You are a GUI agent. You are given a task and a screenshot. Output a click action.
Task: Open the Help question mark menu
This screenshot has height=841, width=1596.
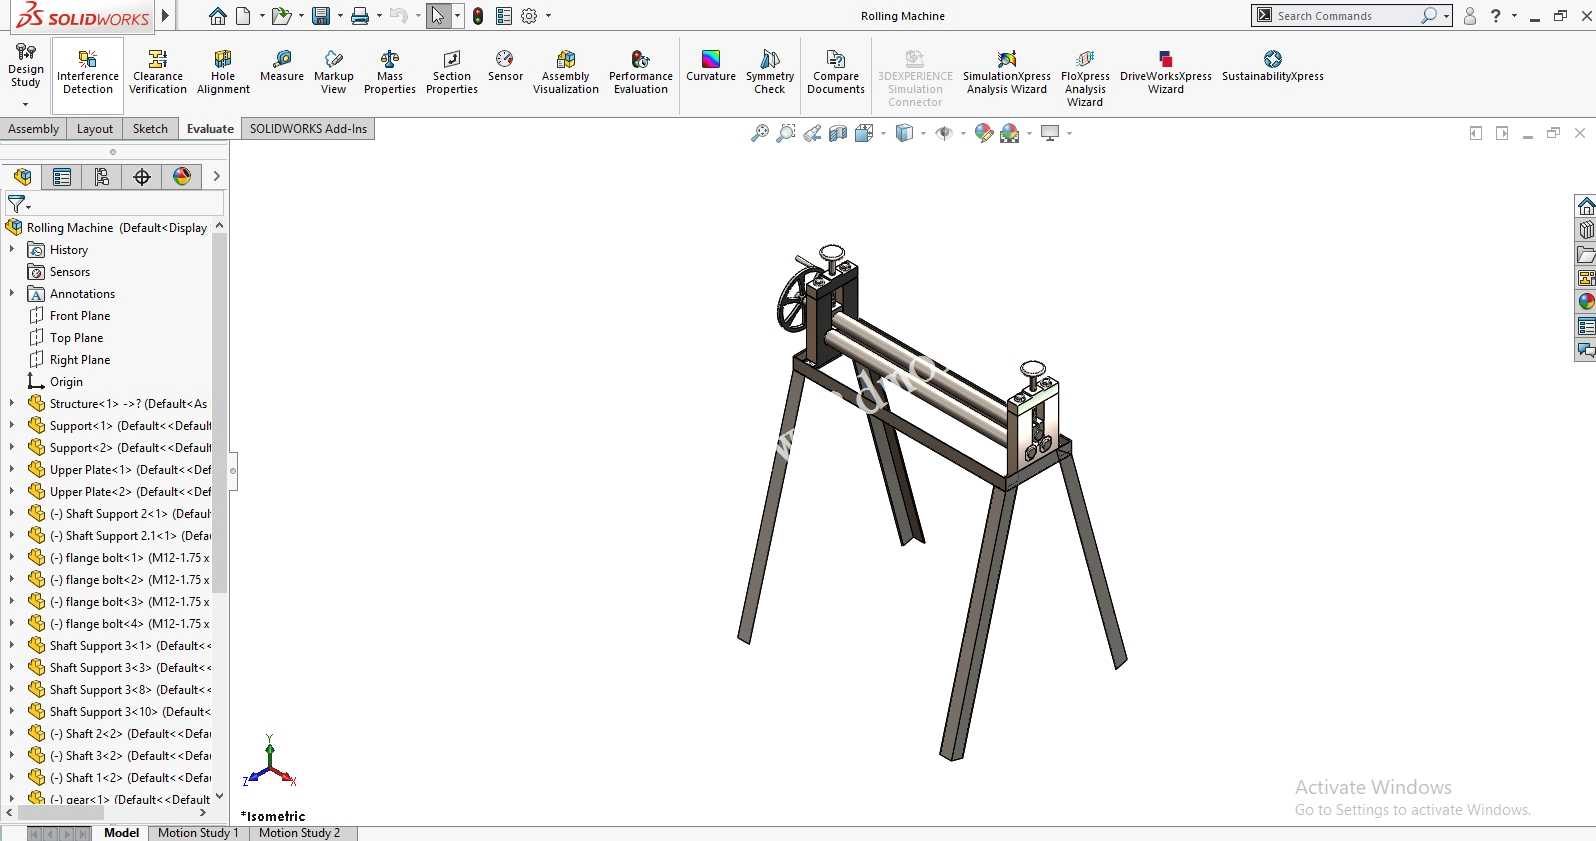pos(1496,16)
